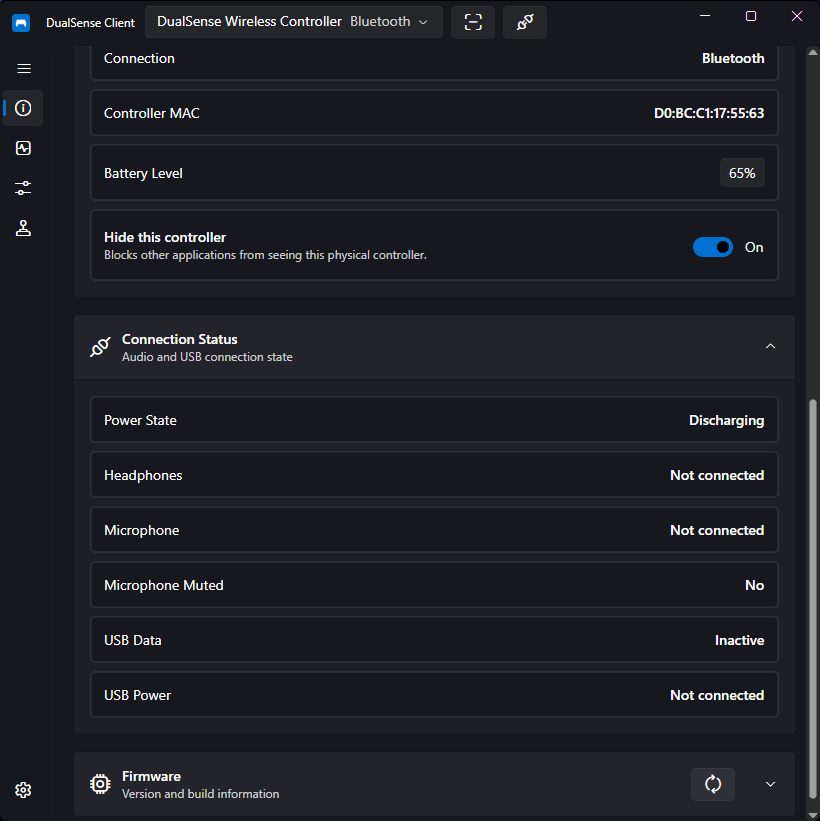Select the Power State row
This screenshot has width=820, height=821.
tap(434, 420)
